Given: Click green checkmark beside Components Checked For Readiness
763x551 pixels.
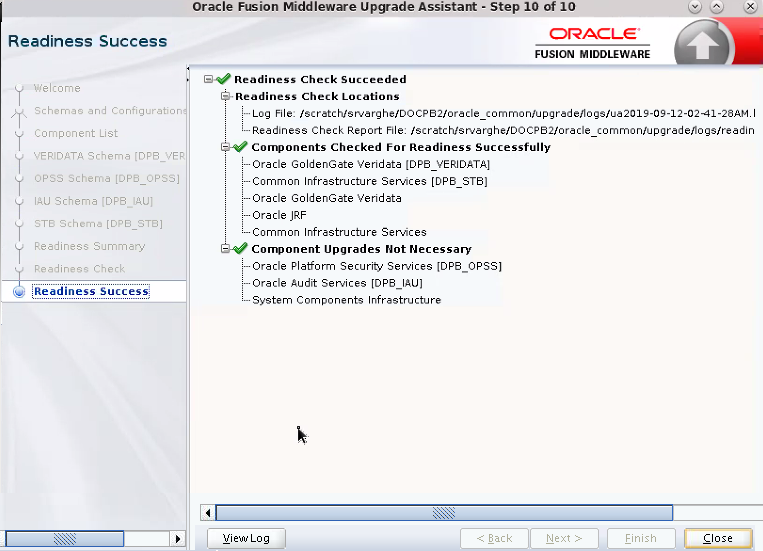Looking at the screenshot, I should [240, 147].
